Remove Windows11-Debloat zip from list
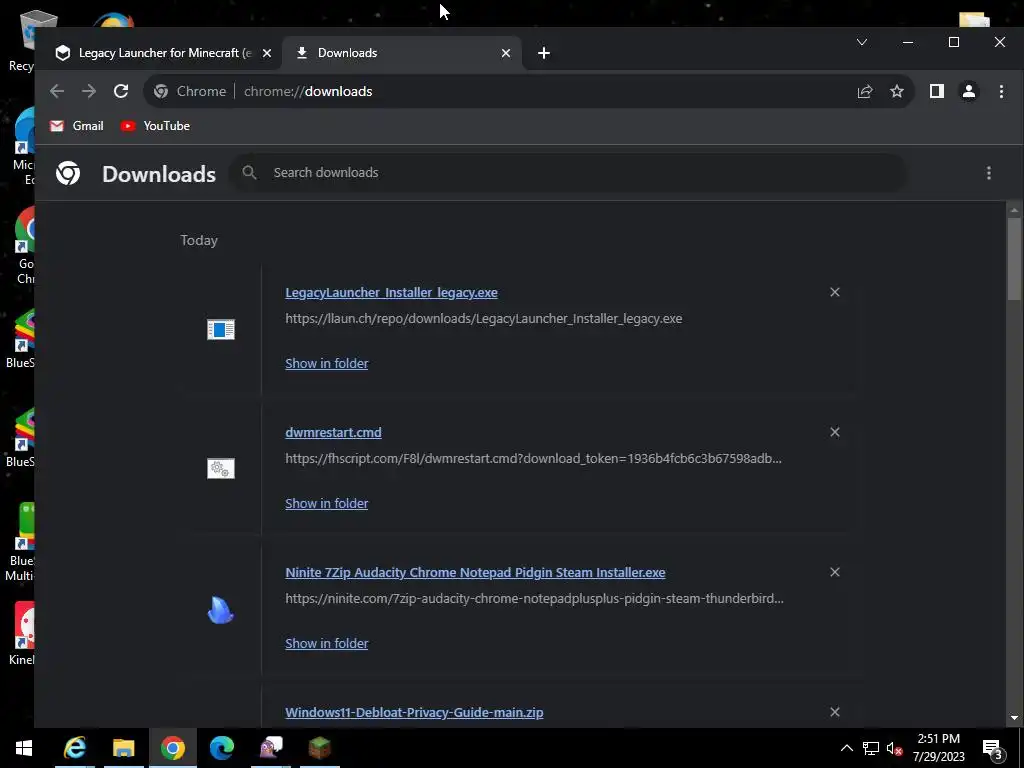1024x768 pixels. [835, 712]
